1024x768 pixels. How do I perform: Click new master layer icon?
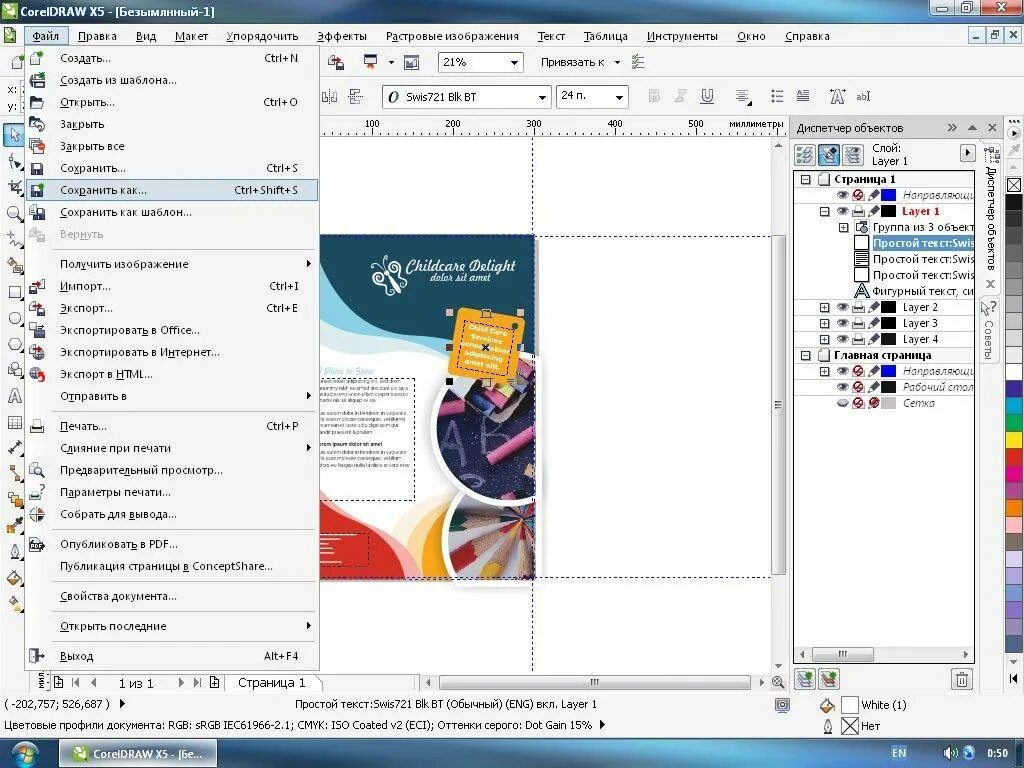[828, 679]
